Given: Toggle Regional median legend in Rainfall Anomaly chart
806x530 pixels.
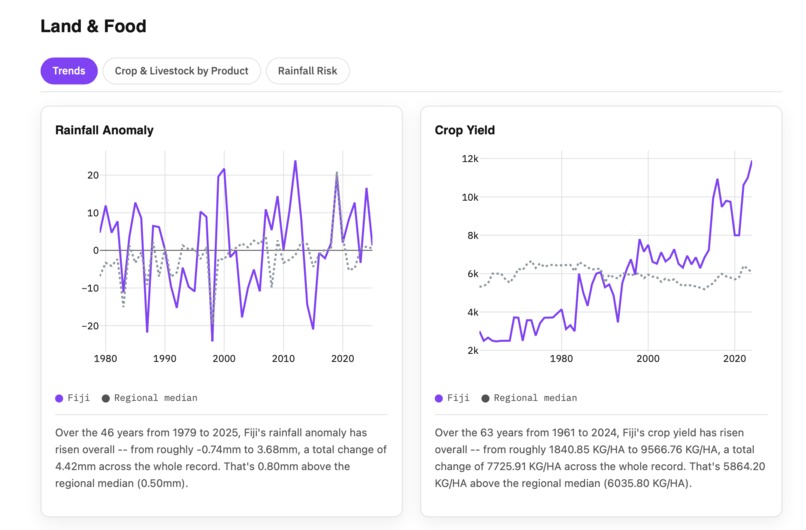Looking at the screenshot, I should pos(150,398).
